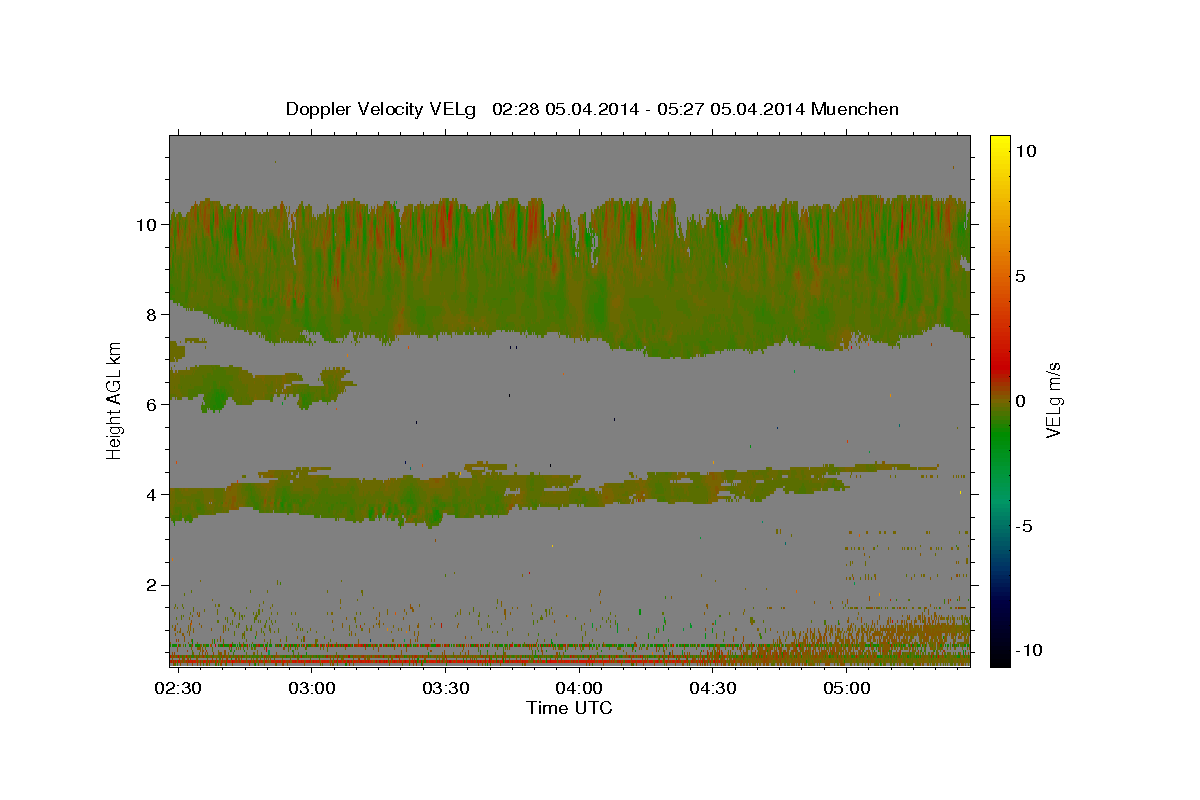Viewport: 1200px width, 800px height.
Task: Click the yellow top of the colorbar
Action: coord(999,143)
